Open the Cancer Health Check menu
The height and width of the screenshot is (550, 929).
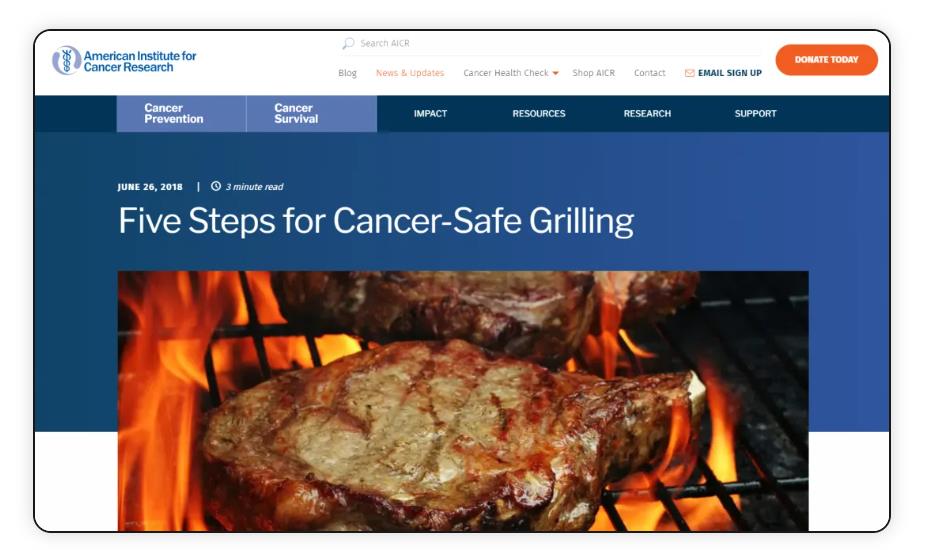(x=506, y=73)
